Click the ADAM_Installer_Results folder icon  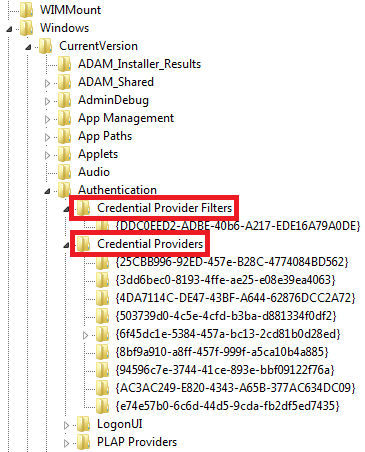pyautogui.click(x=65, y=64)
